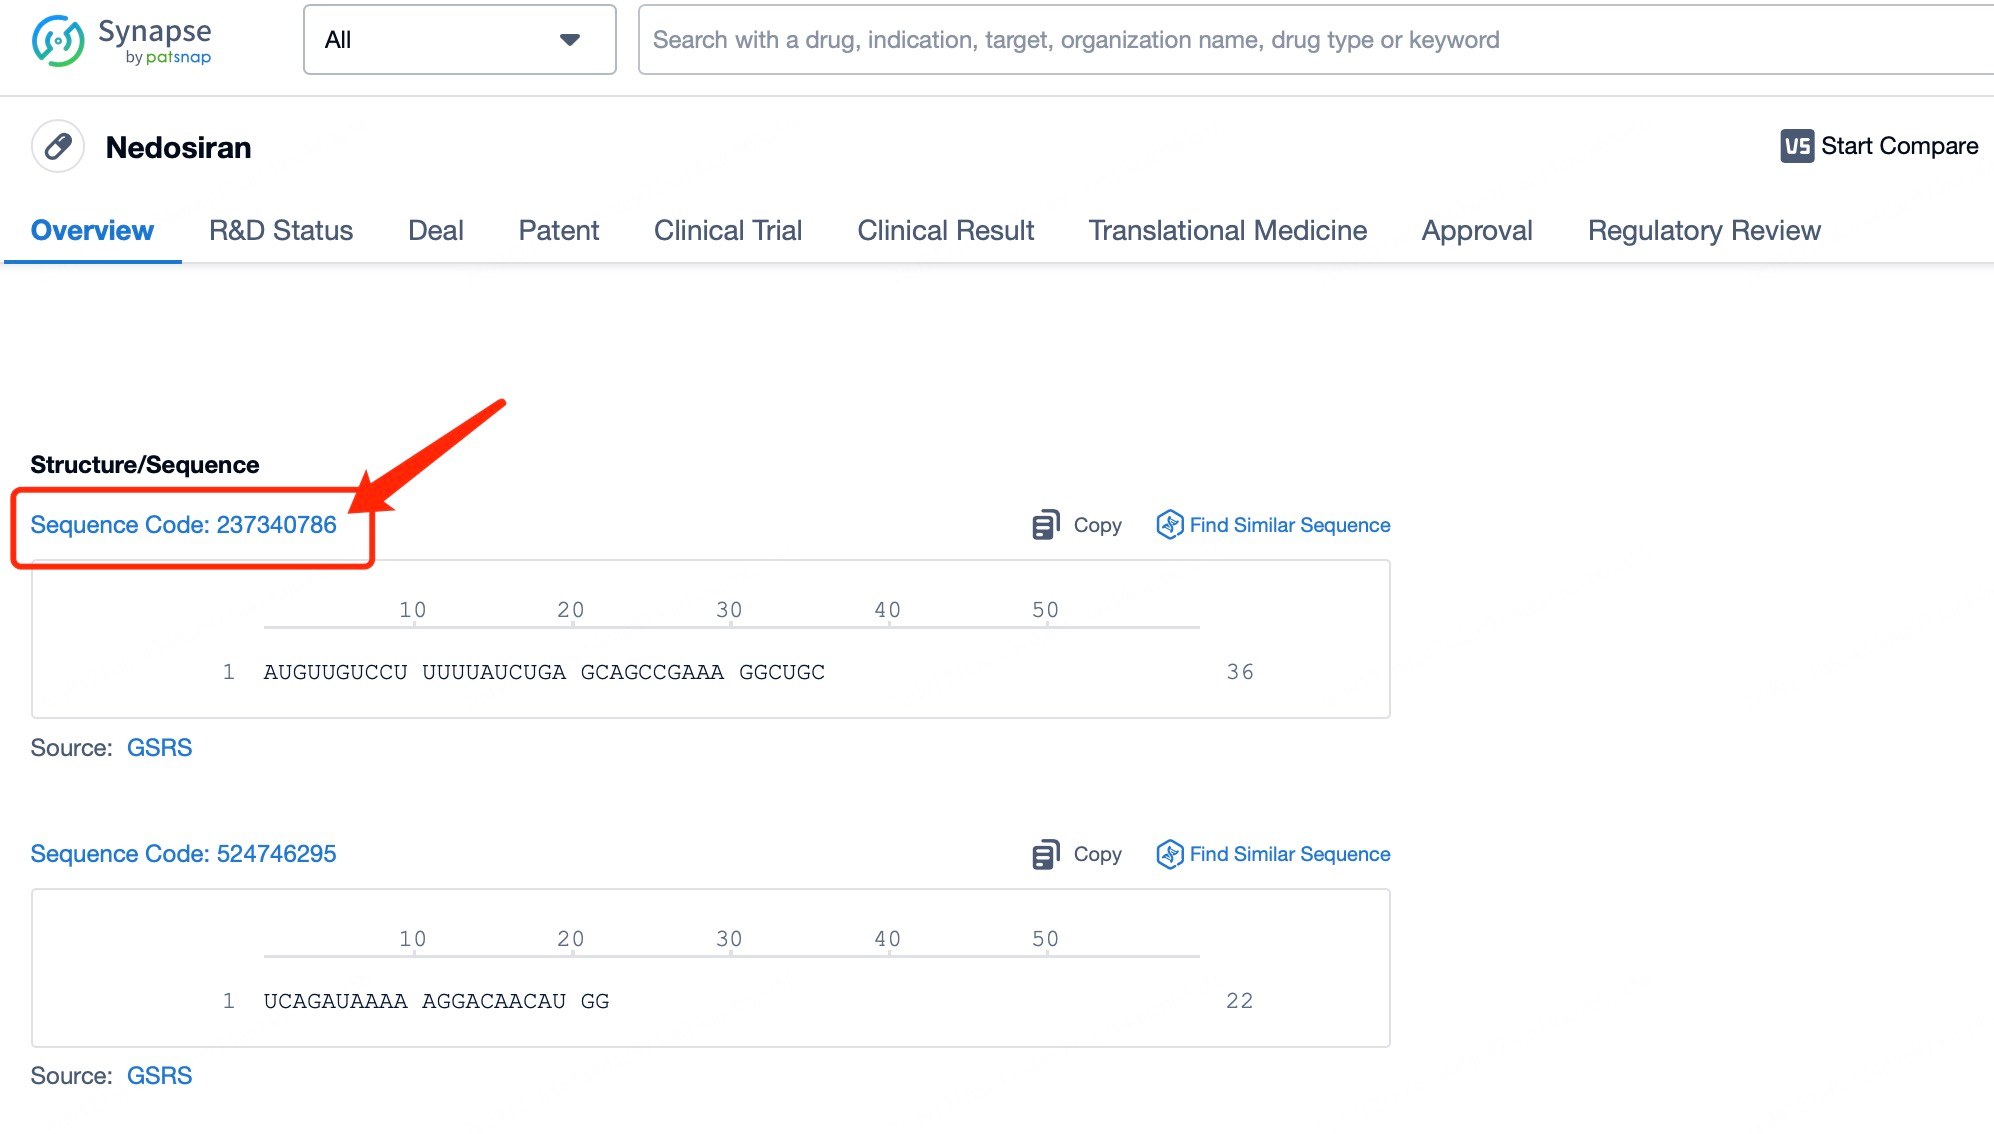Click the Synapse by Patsnap logo
1994x1134 pixels.
pyautogui.click(x=121, y=41)
